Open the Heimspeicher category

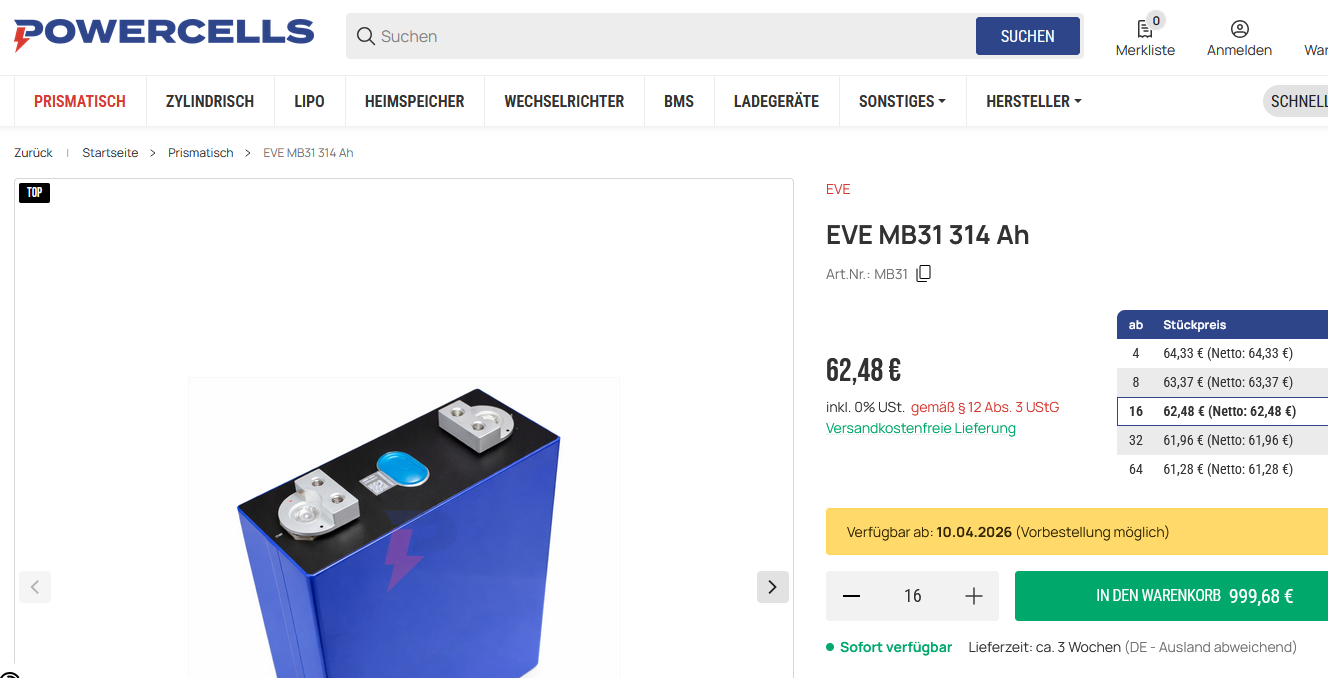click(414, 101)
